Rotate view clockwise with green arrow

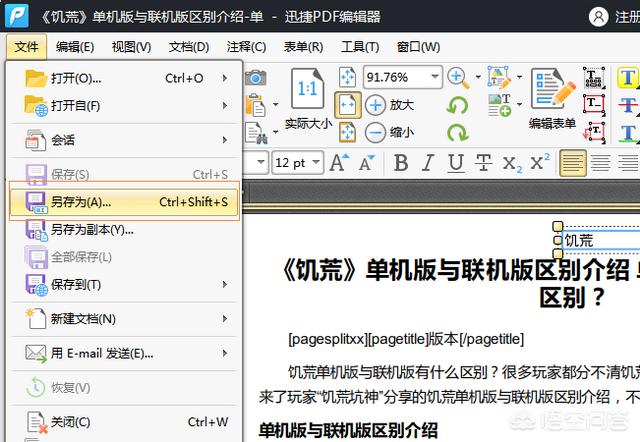click(x=458, y=133)
